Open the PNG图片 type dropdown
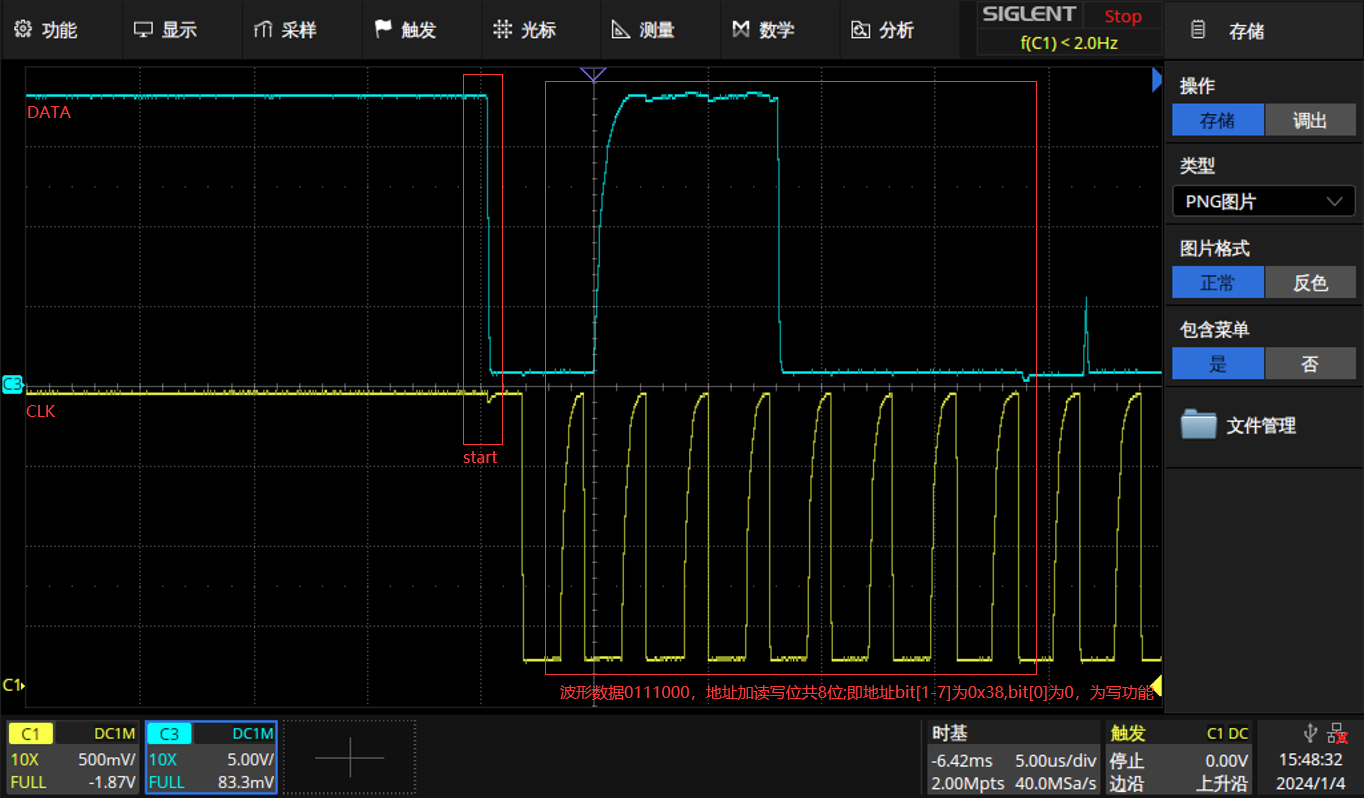 (1264, 201)
